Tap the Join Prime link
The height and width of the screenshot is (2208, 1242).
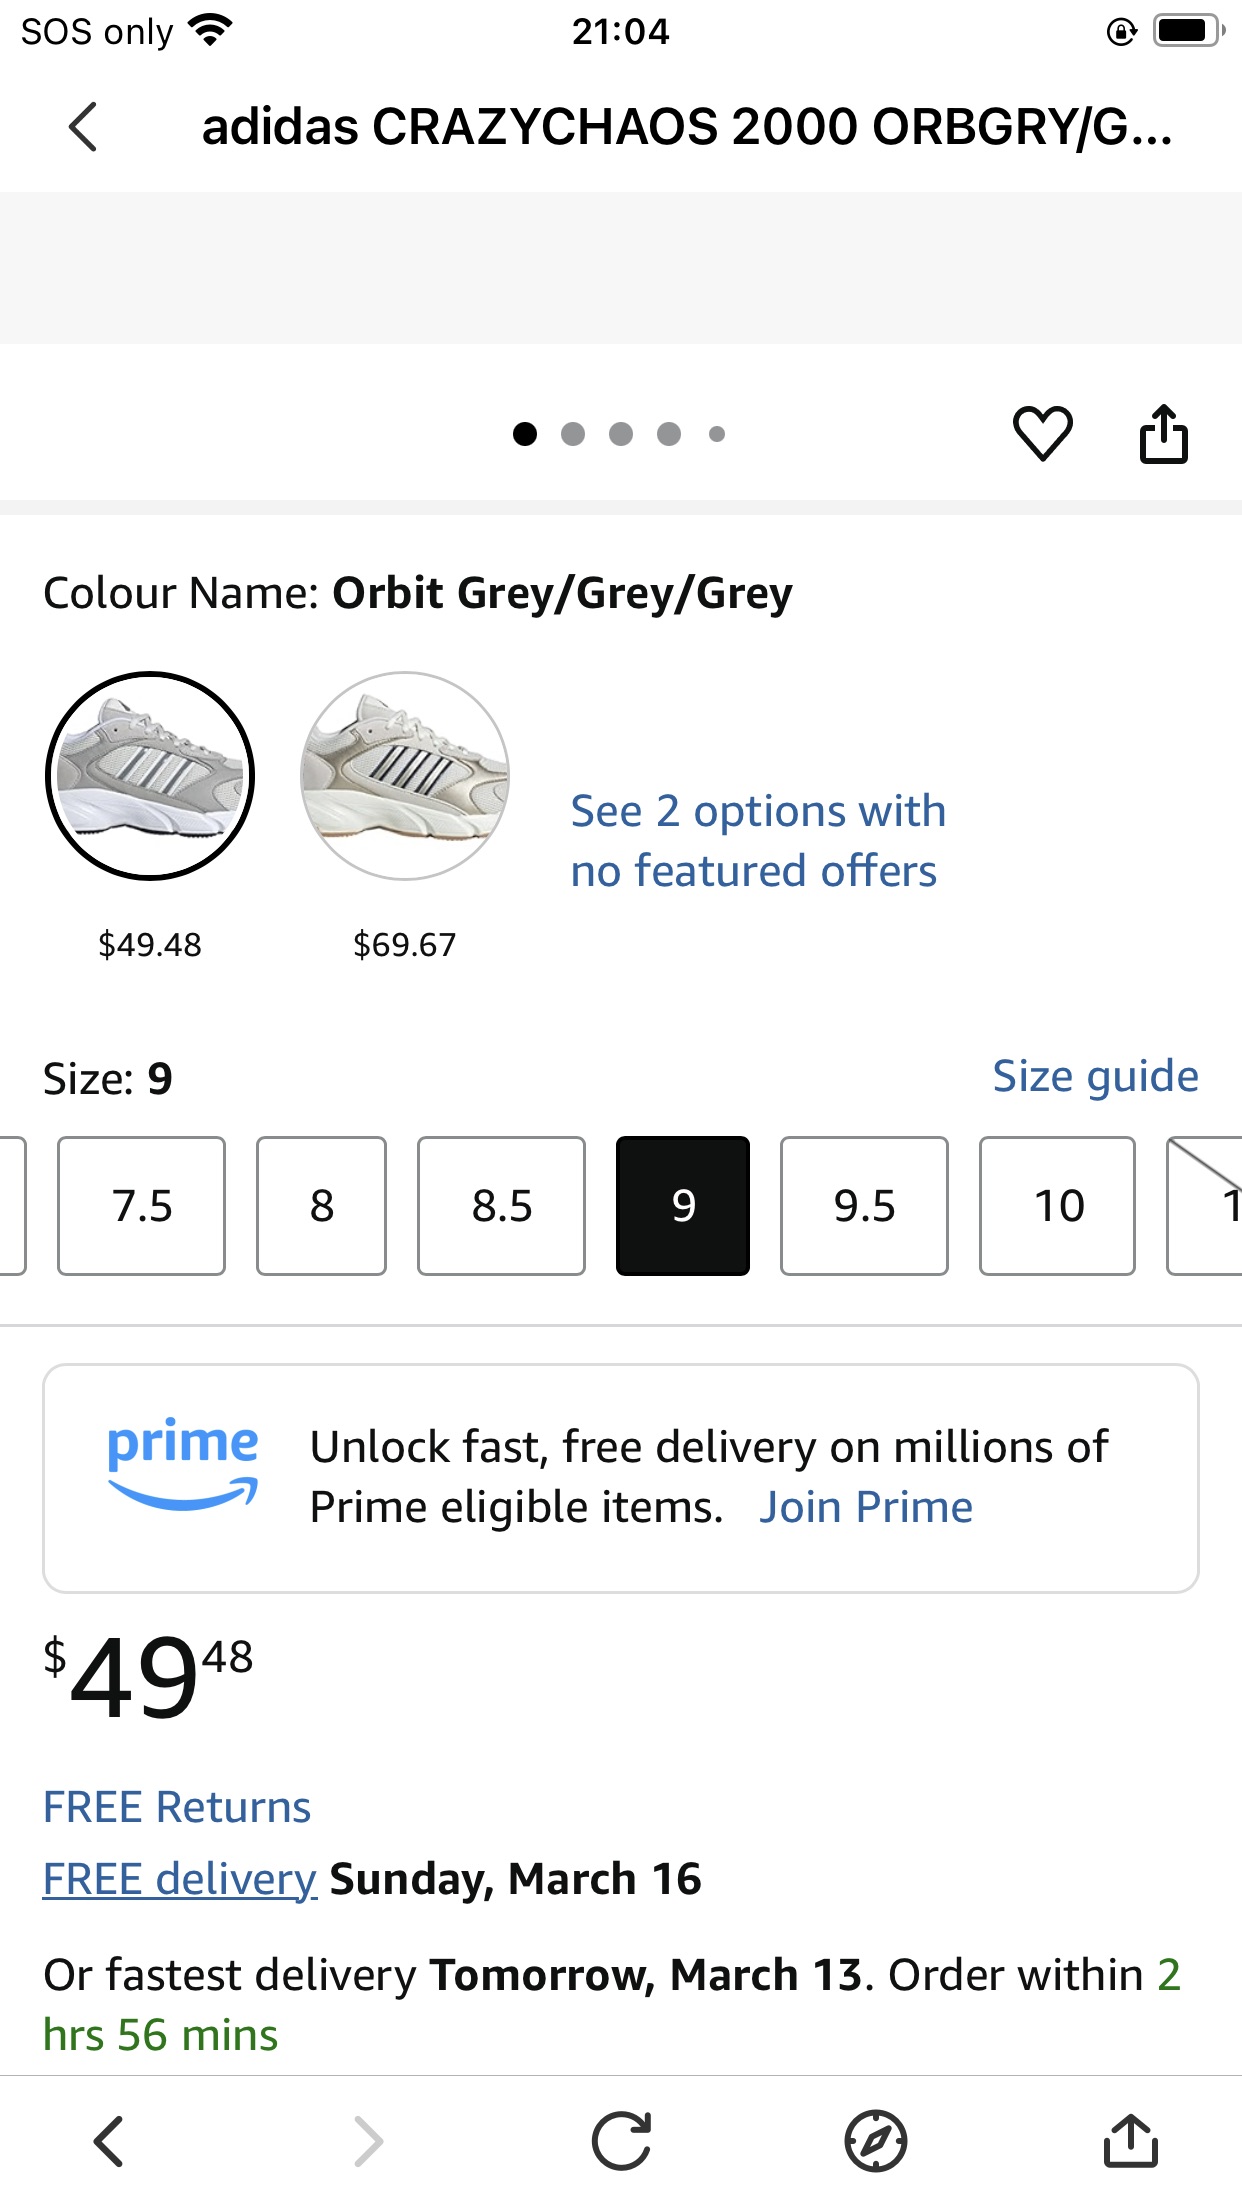pos(865,1507)
